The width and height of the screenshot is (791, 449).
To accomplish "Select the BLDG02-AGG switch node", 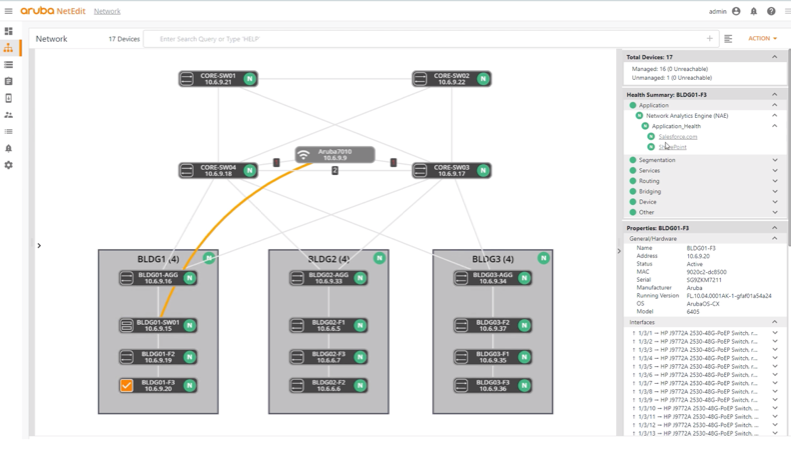I will (x=327, y=278).
